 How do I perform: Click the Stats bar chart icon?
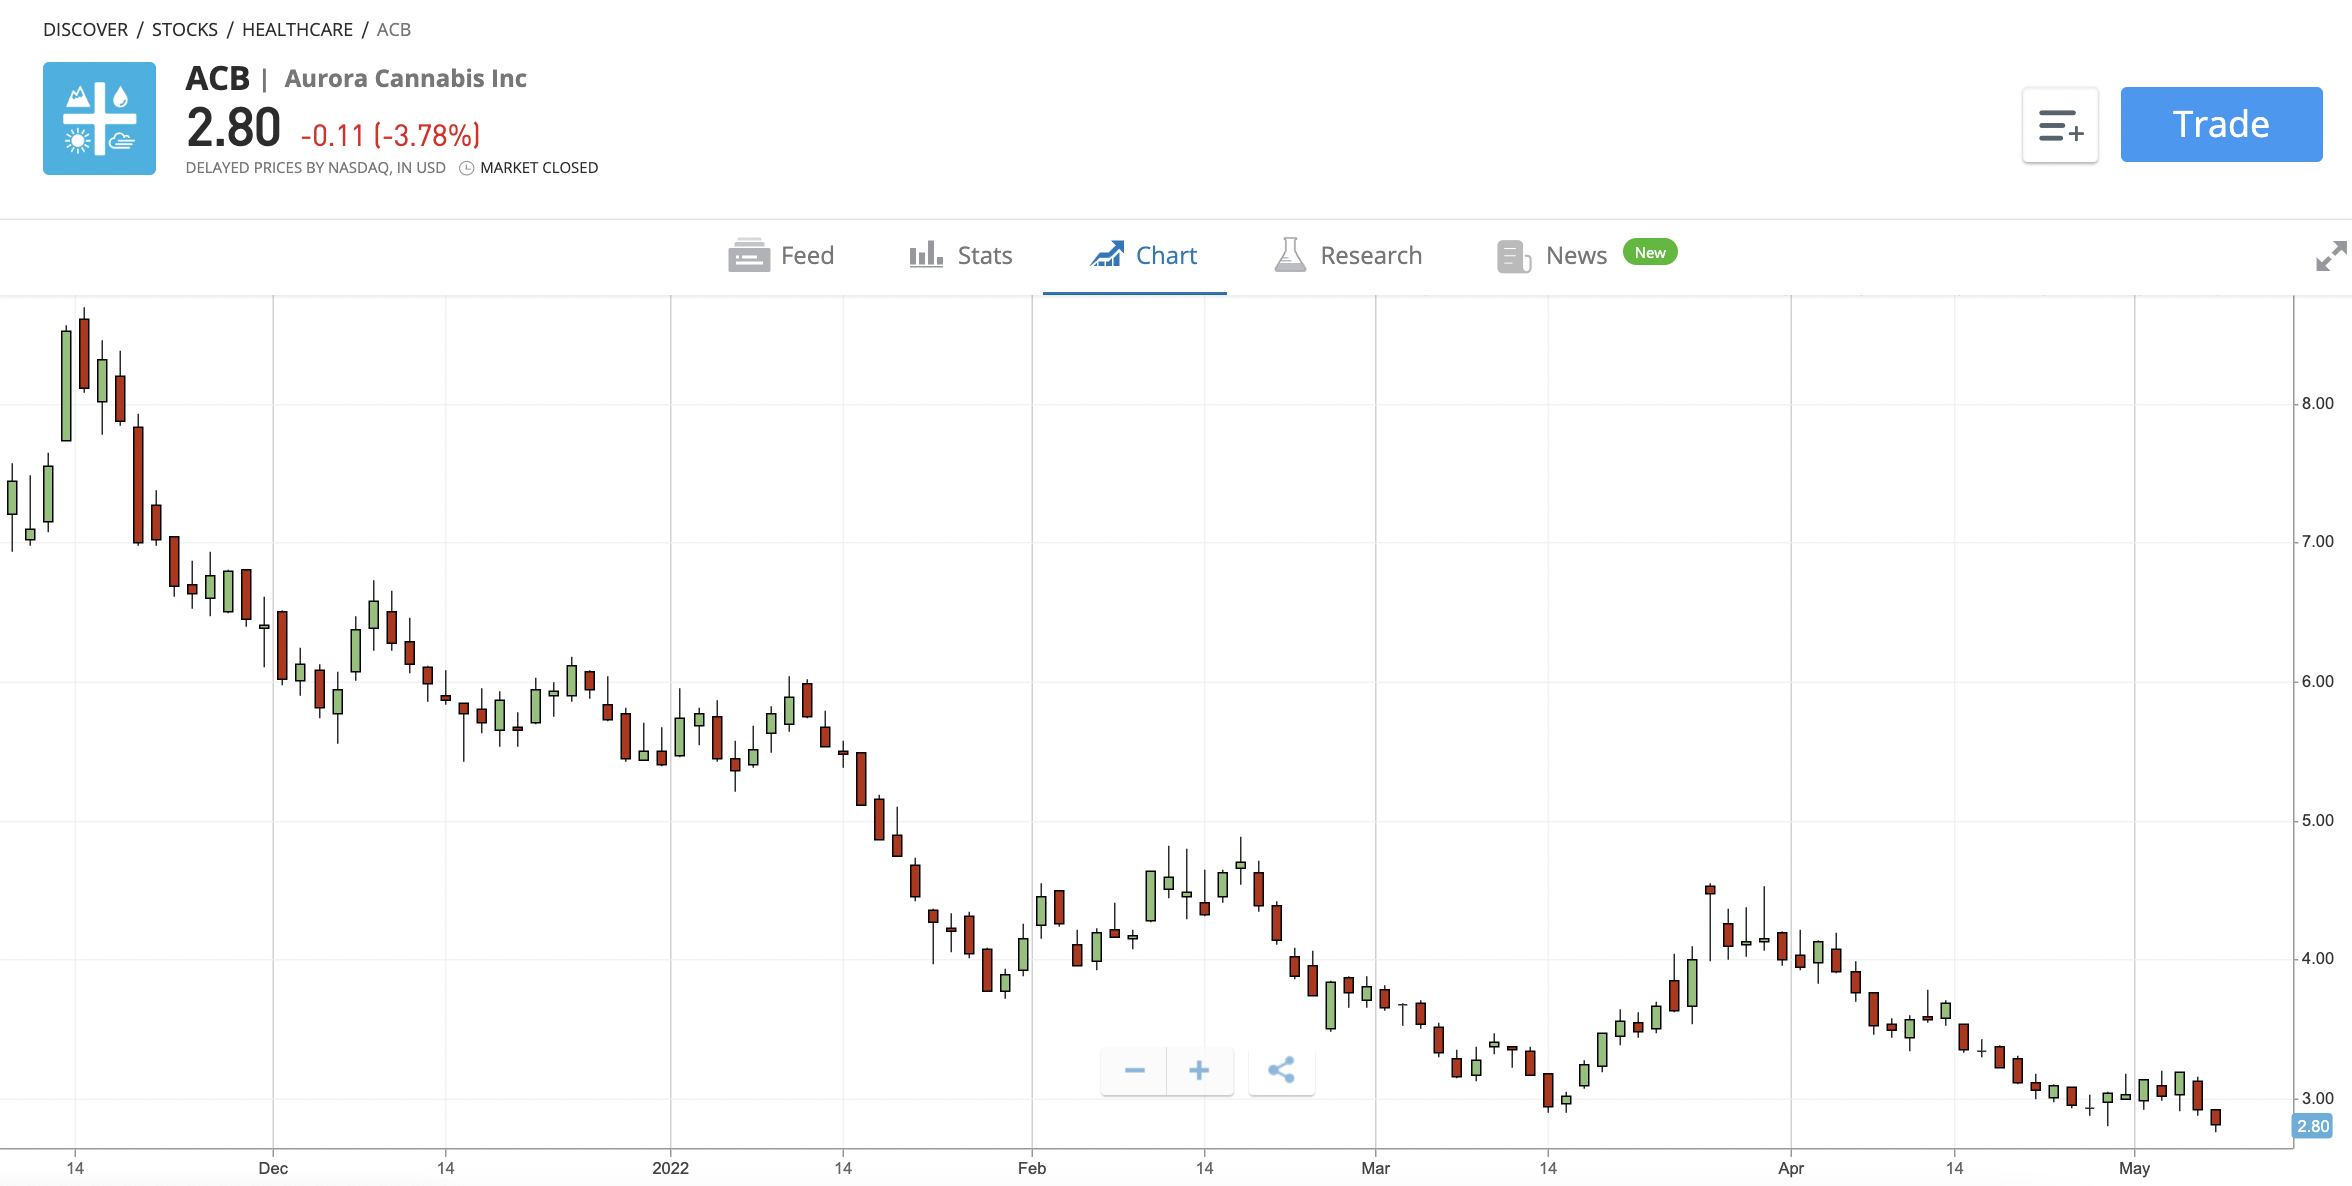926,254
